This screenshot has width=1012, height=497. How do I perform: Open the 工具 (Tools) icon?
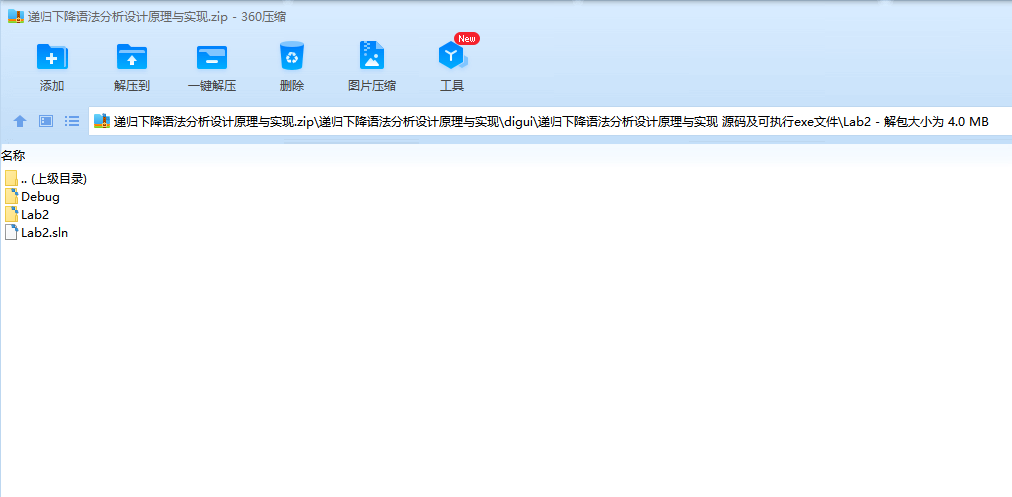(452, 57)
